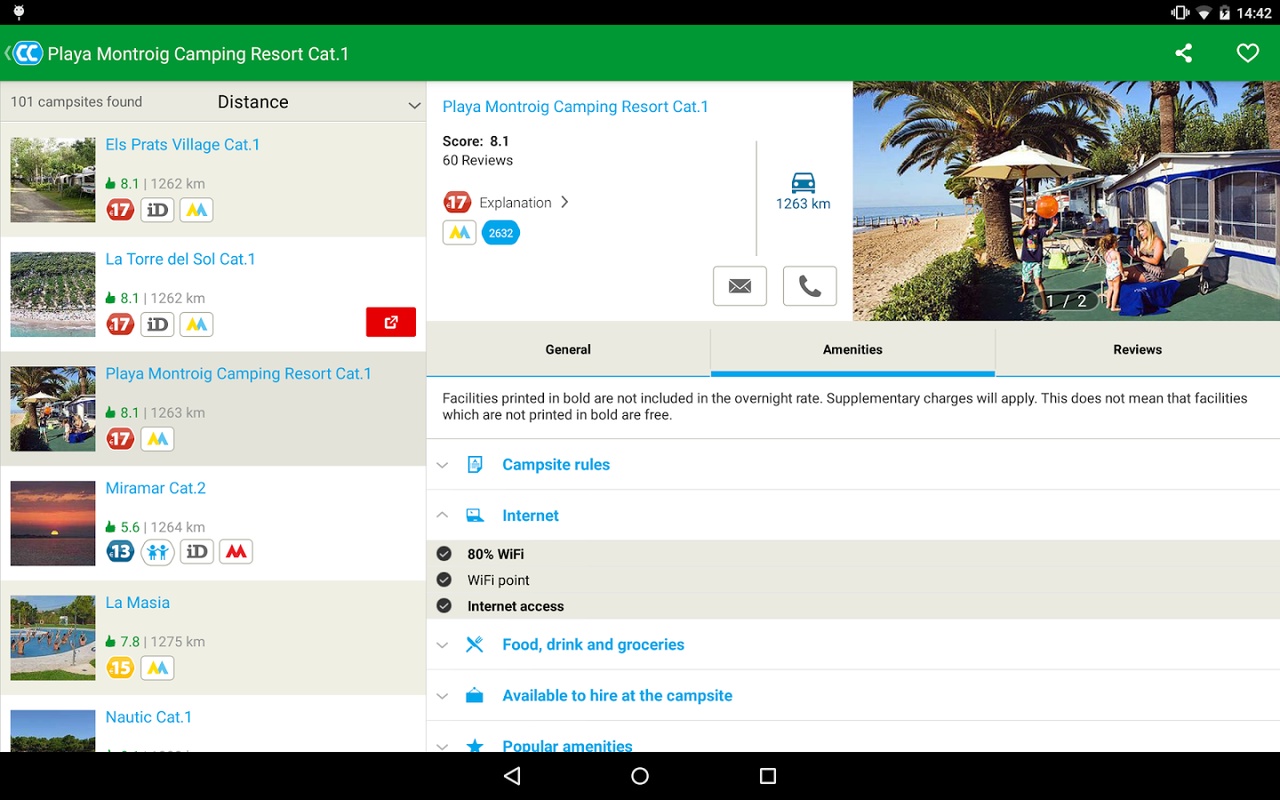This screenshot has width=1280, height=800.
Task: Tap red 17 badge for Els Prats Village
Action: pos(120,210)
